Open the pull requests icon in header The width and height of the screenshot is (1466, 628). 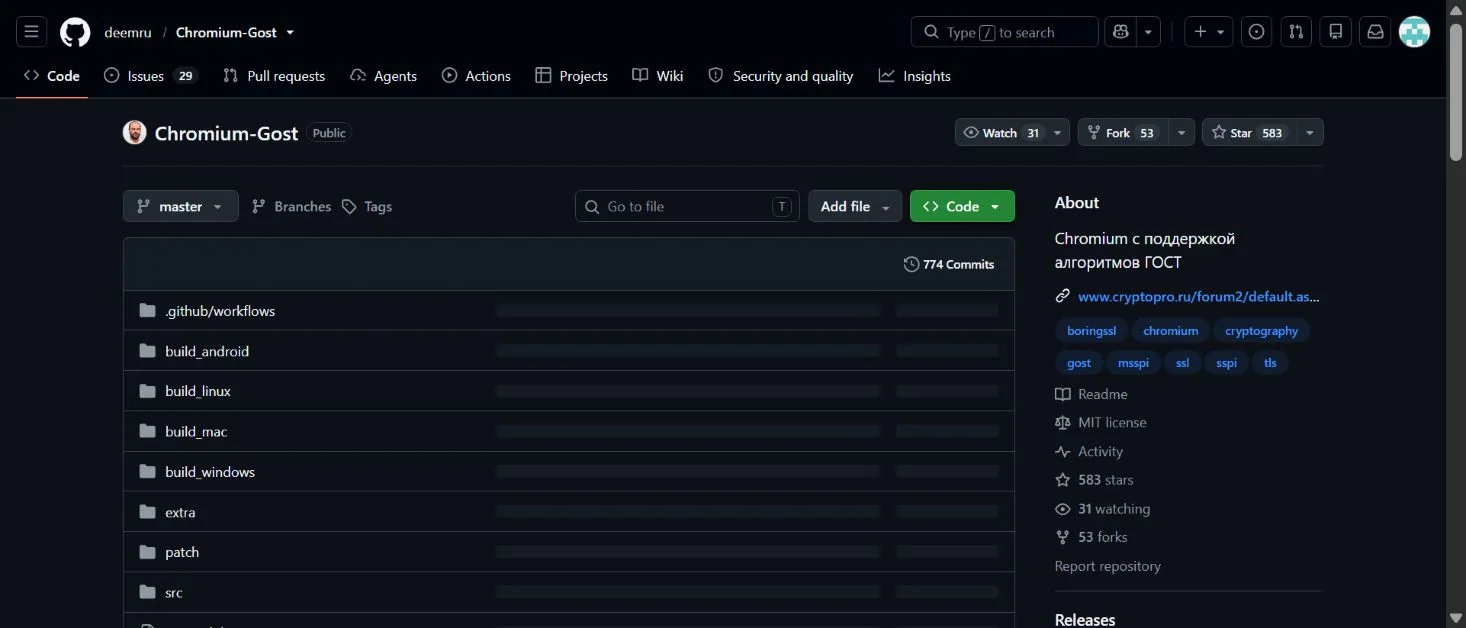click(x=1296, y=32)
